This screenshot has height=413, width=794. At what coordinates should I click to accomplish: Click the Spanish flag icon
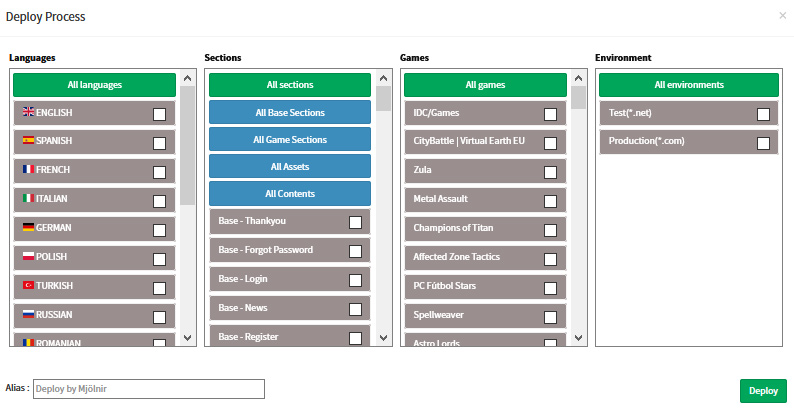28,140
